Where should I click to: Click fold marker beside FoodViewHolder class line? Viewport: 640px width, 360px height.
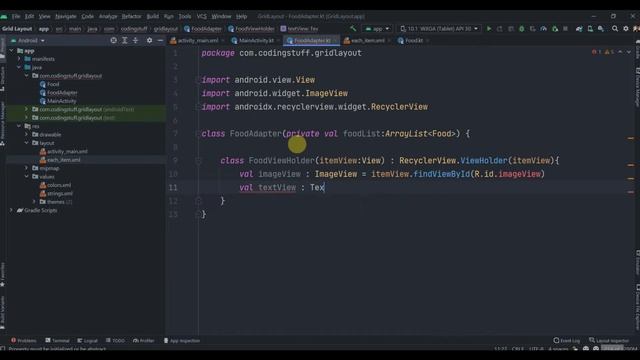click(x=198, y=161)
